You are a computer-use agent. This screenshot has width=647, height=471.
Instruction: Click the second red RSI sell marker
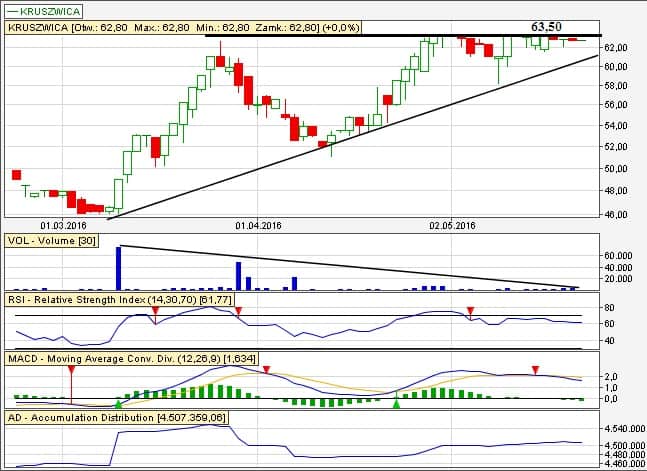coord(239,312)
